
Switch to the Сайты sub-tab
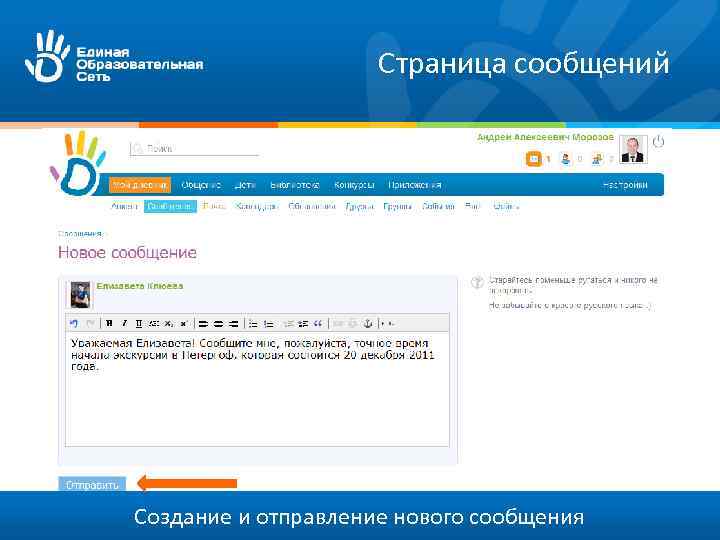(x=506, y=207)
